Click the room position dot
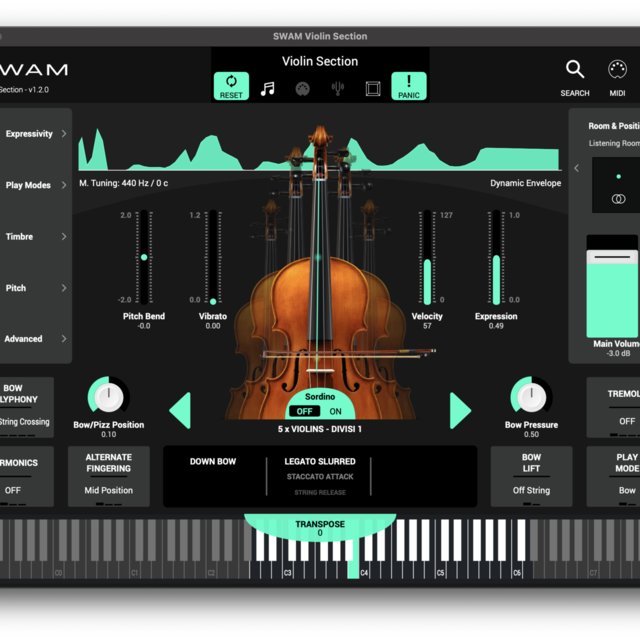Viewport: 640px width, 640px height. [x=618, y=177]
